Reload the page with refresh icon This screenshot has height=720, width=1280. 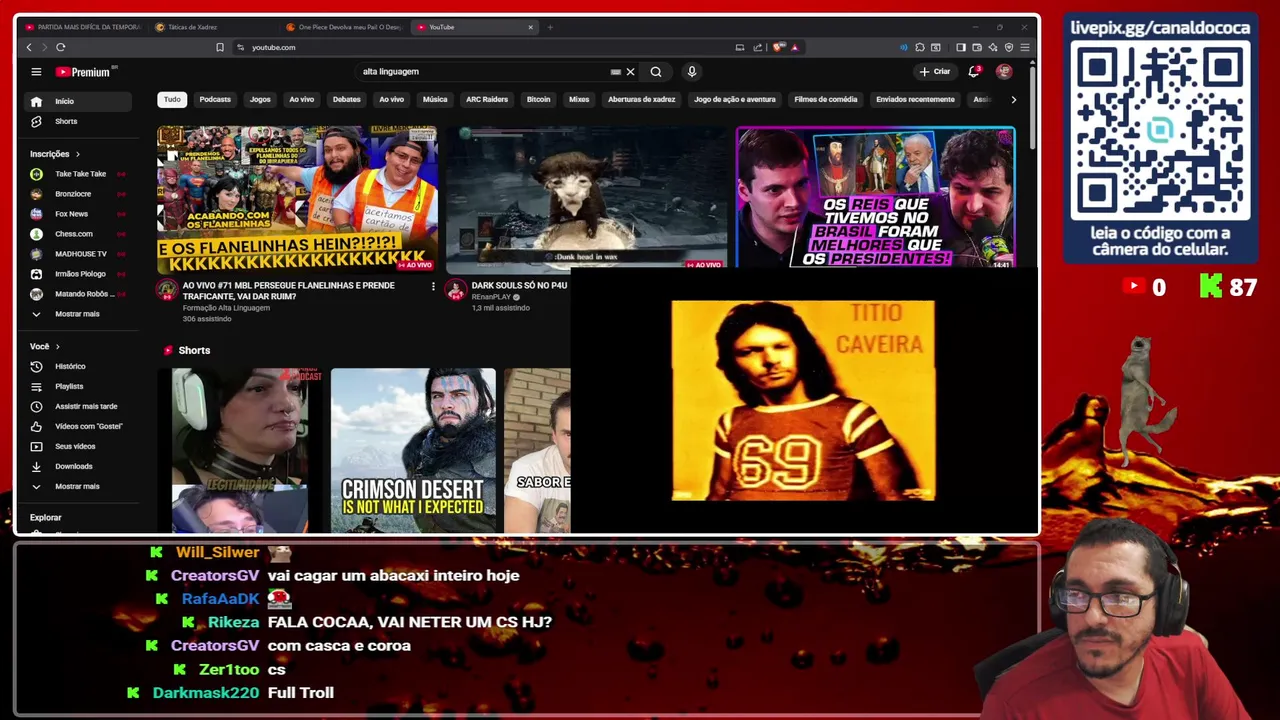coord(61,47)
